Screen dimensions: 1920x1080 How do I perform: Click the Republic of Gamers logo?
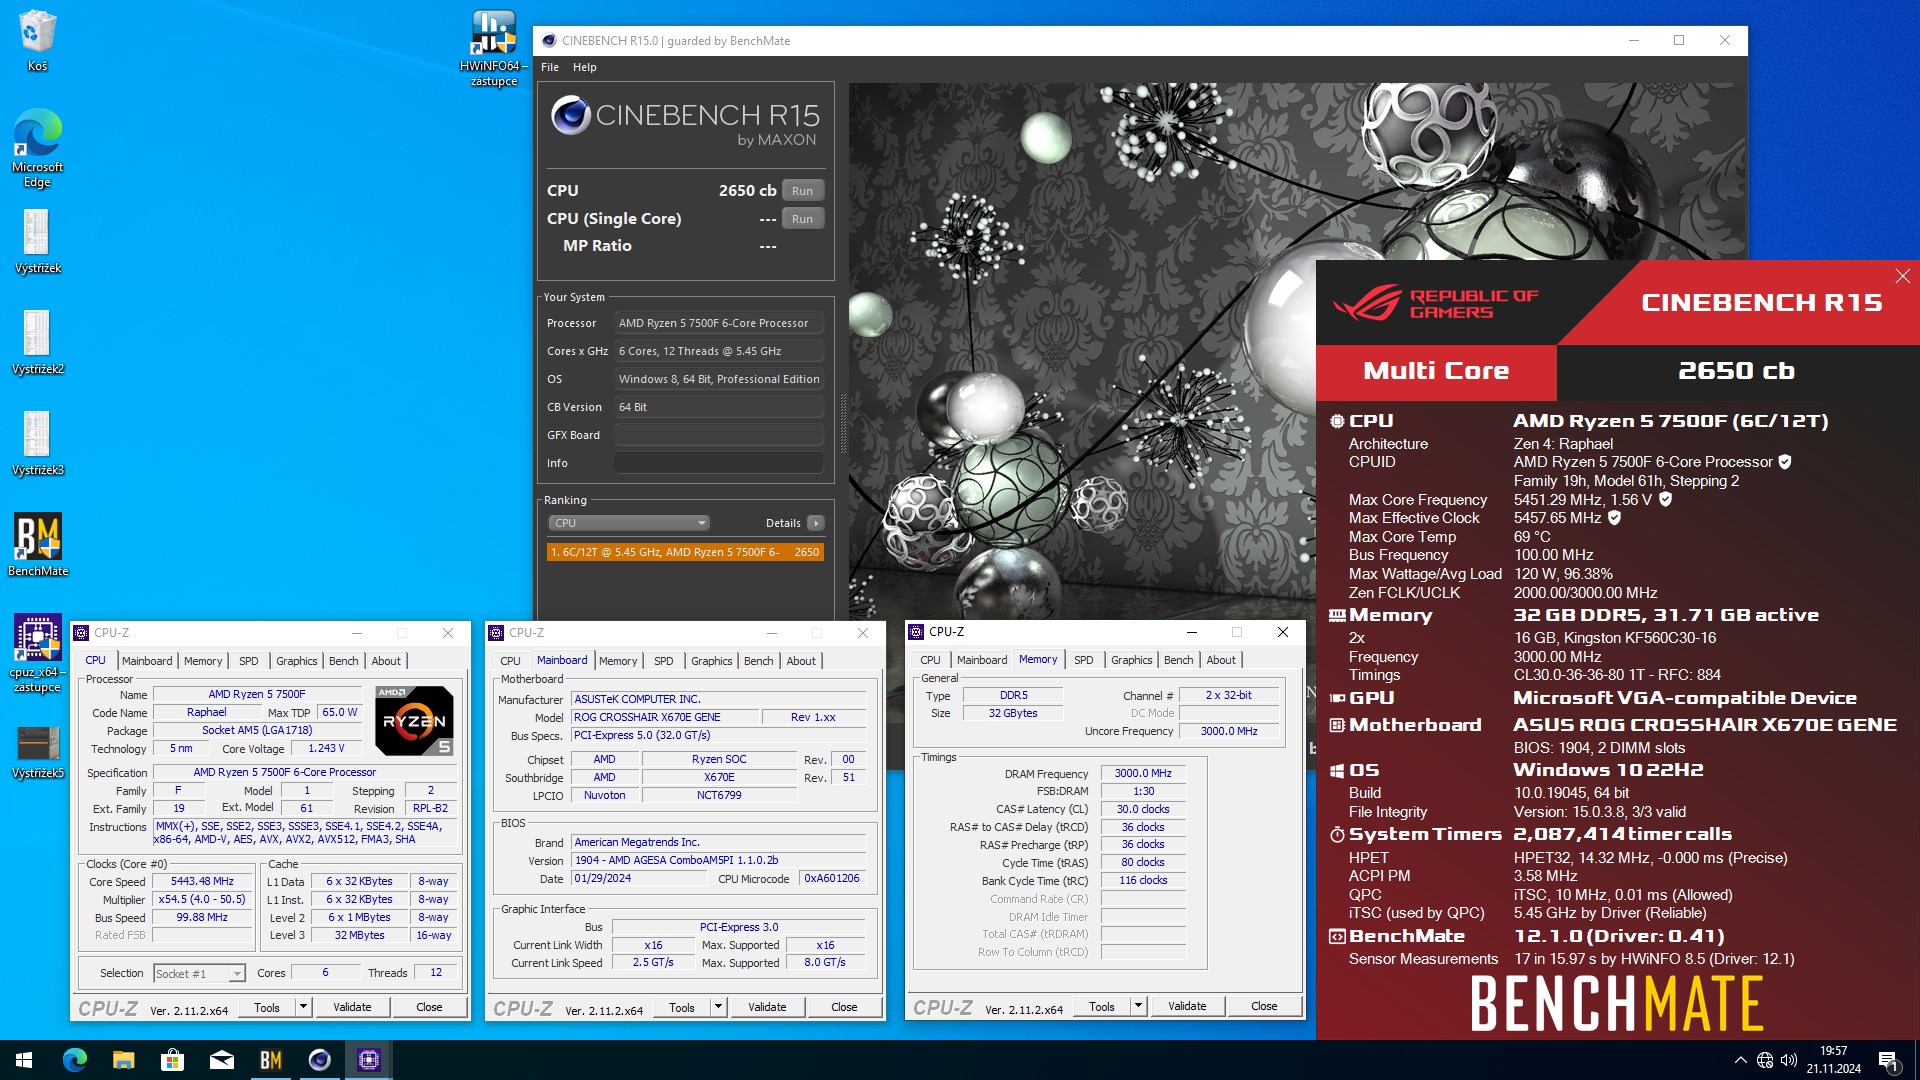(1435, 303)
